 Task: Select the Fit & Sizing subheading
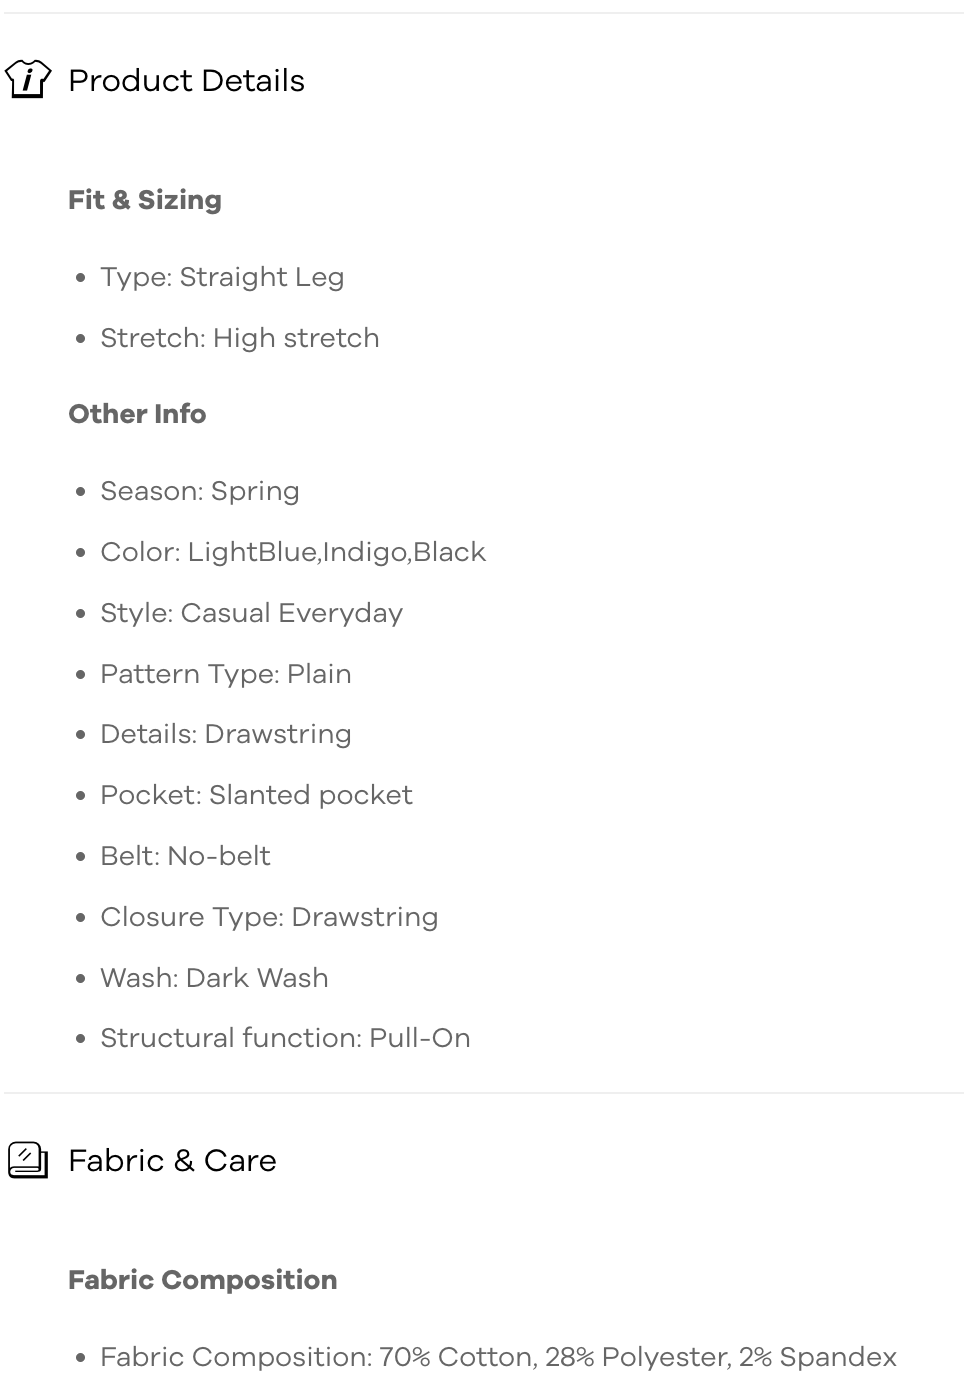click(145, 200)
